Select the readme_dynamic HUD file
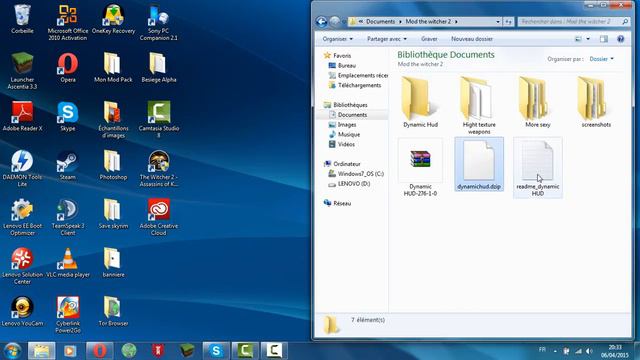The height and width of the screenshot is (360, 640). pos(538,167)
